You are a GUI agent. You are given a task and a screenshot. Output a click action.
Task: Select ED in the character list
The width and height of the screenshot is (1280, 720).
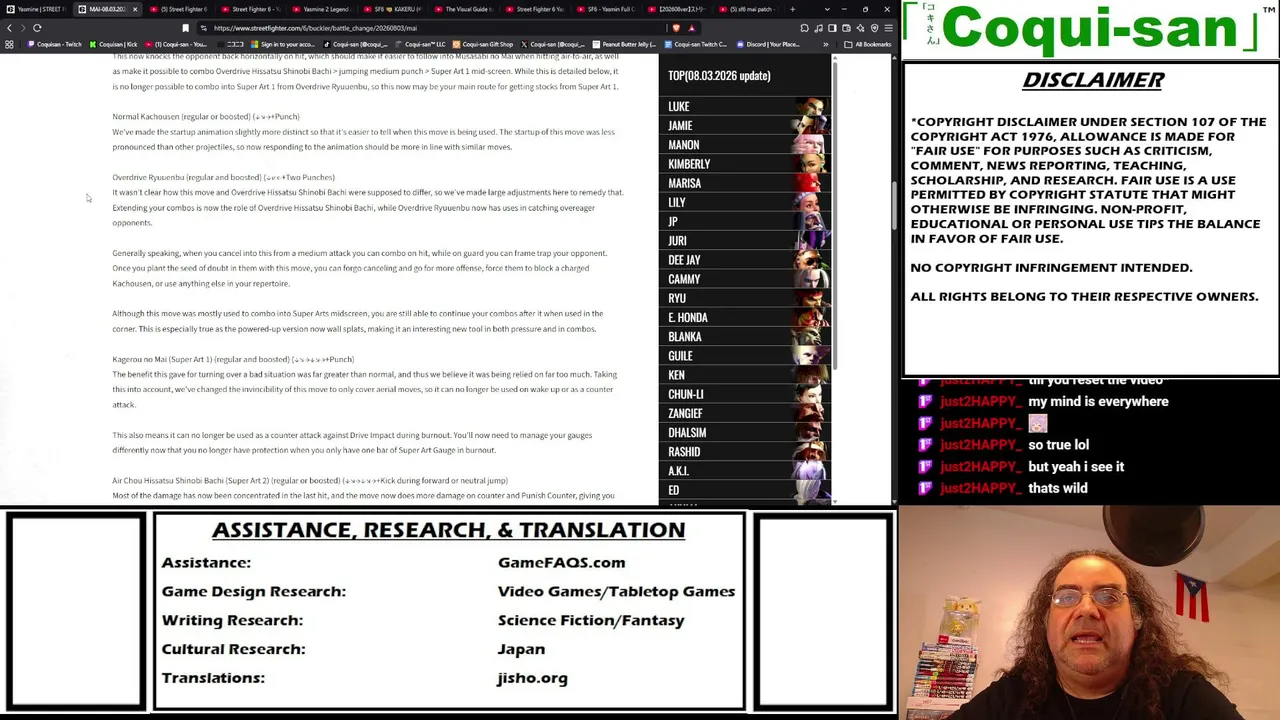(746, 490)
